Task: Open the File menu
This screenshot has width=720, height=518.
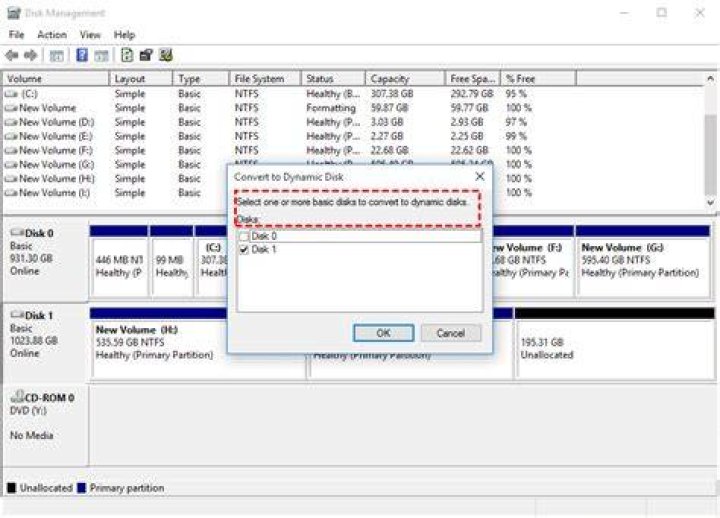Action: pos(17,35)
